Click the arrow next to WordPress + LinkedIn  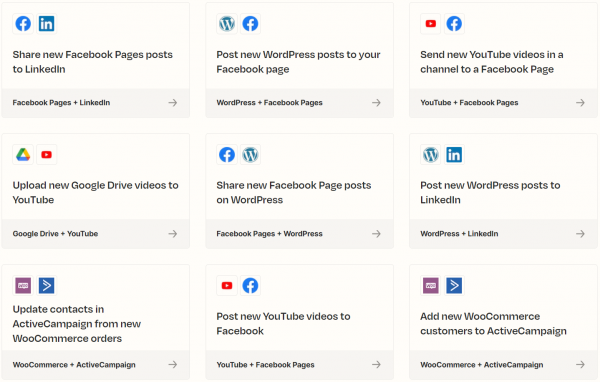(x=580, y=233)
